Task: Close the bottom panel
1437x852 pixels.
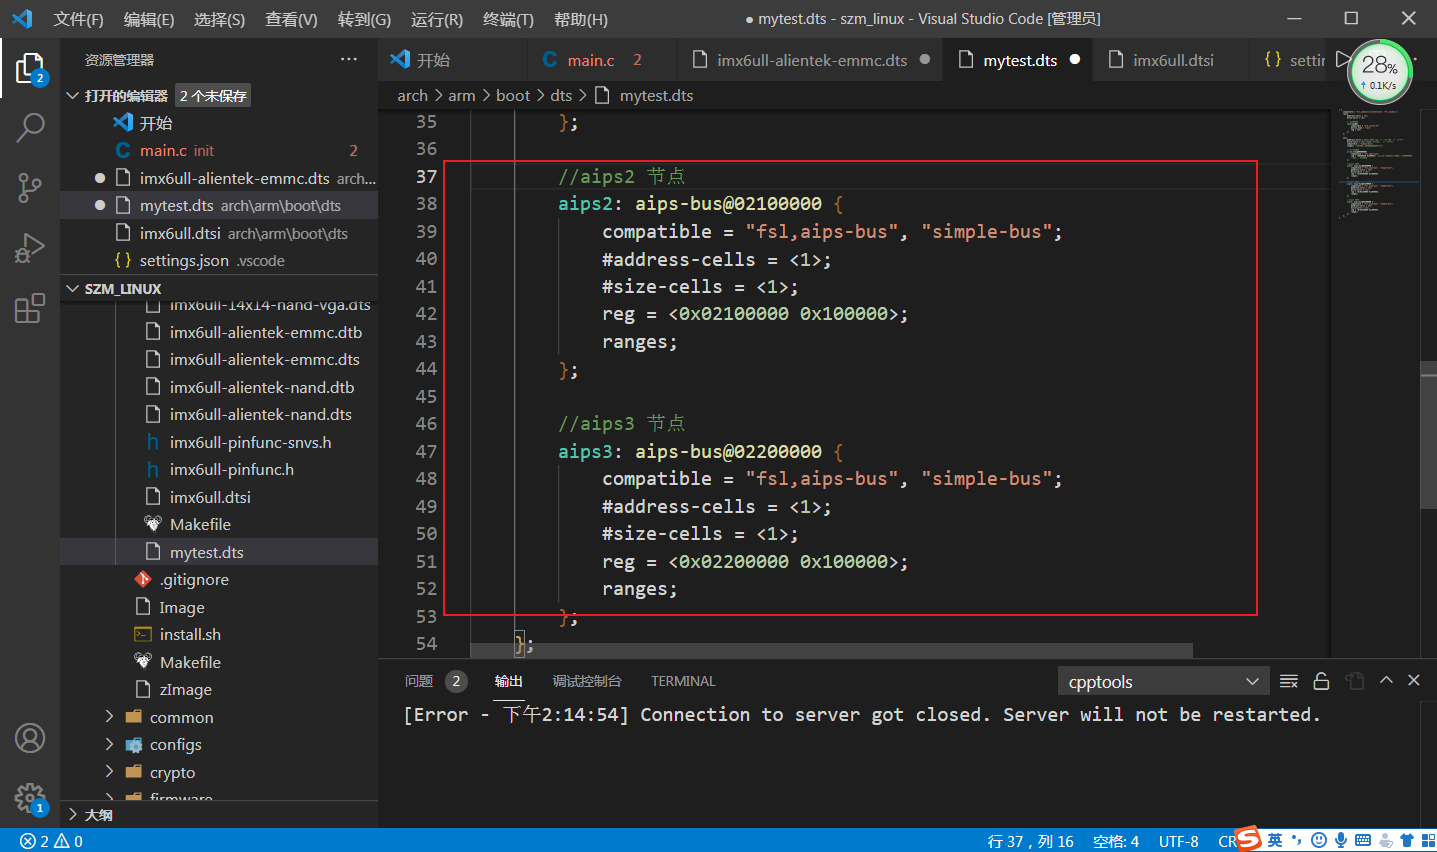Action: (1414, 680)
